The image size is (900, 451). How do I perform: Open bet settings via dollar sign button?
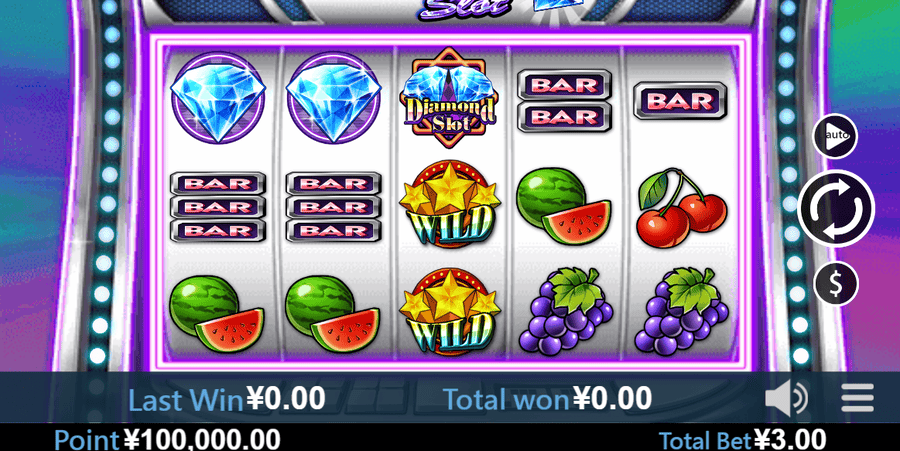pyautogui.click(x=836, y=283)
